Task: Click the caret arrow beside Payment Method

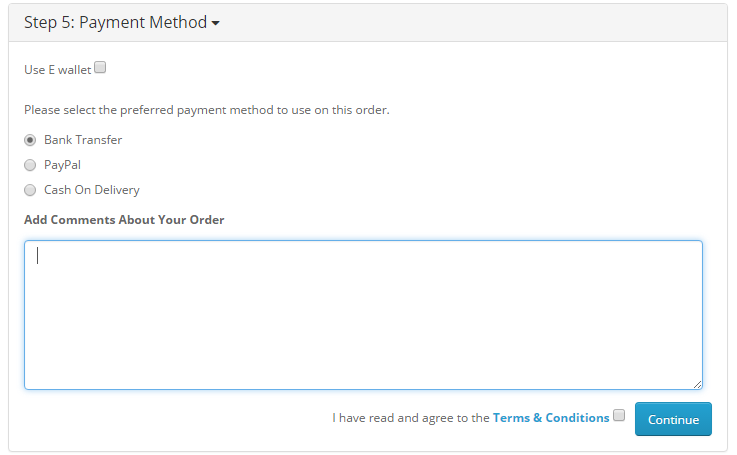Action: tap(215, 23)
